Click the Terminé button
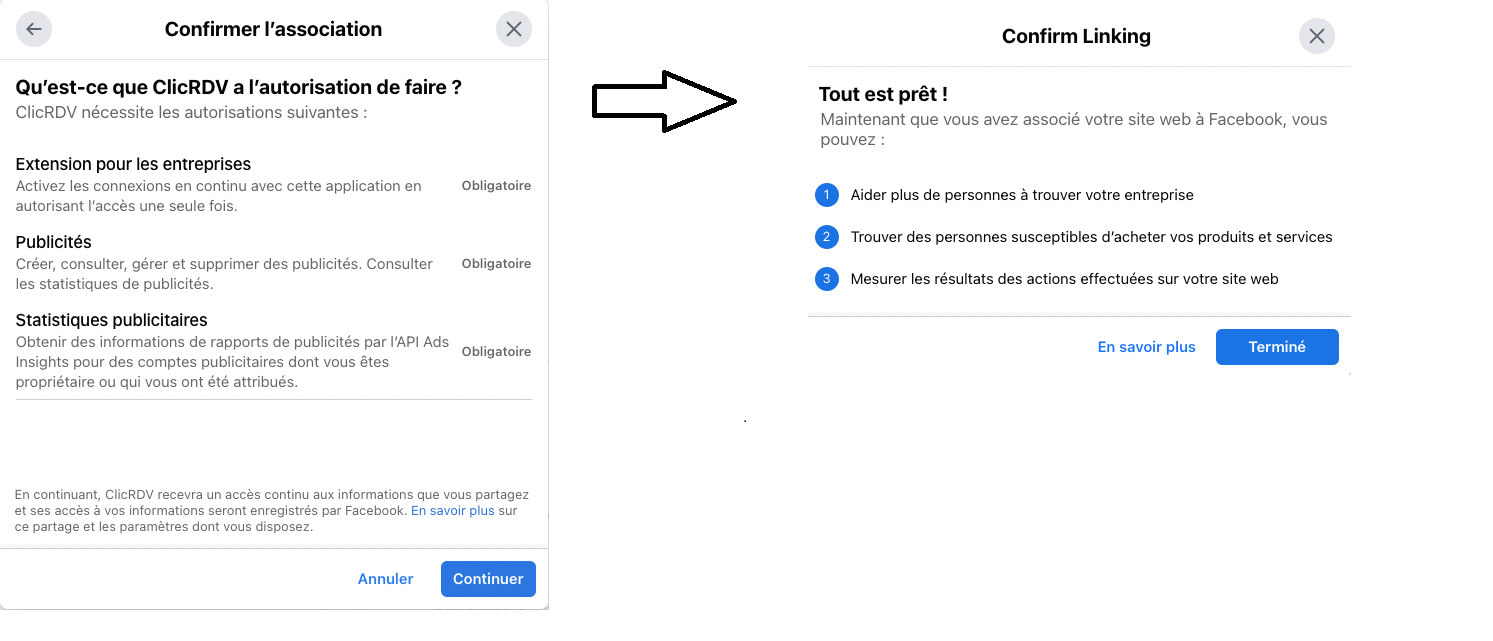Screen dimensions: 1493x641 click(x=1277, y=347)
